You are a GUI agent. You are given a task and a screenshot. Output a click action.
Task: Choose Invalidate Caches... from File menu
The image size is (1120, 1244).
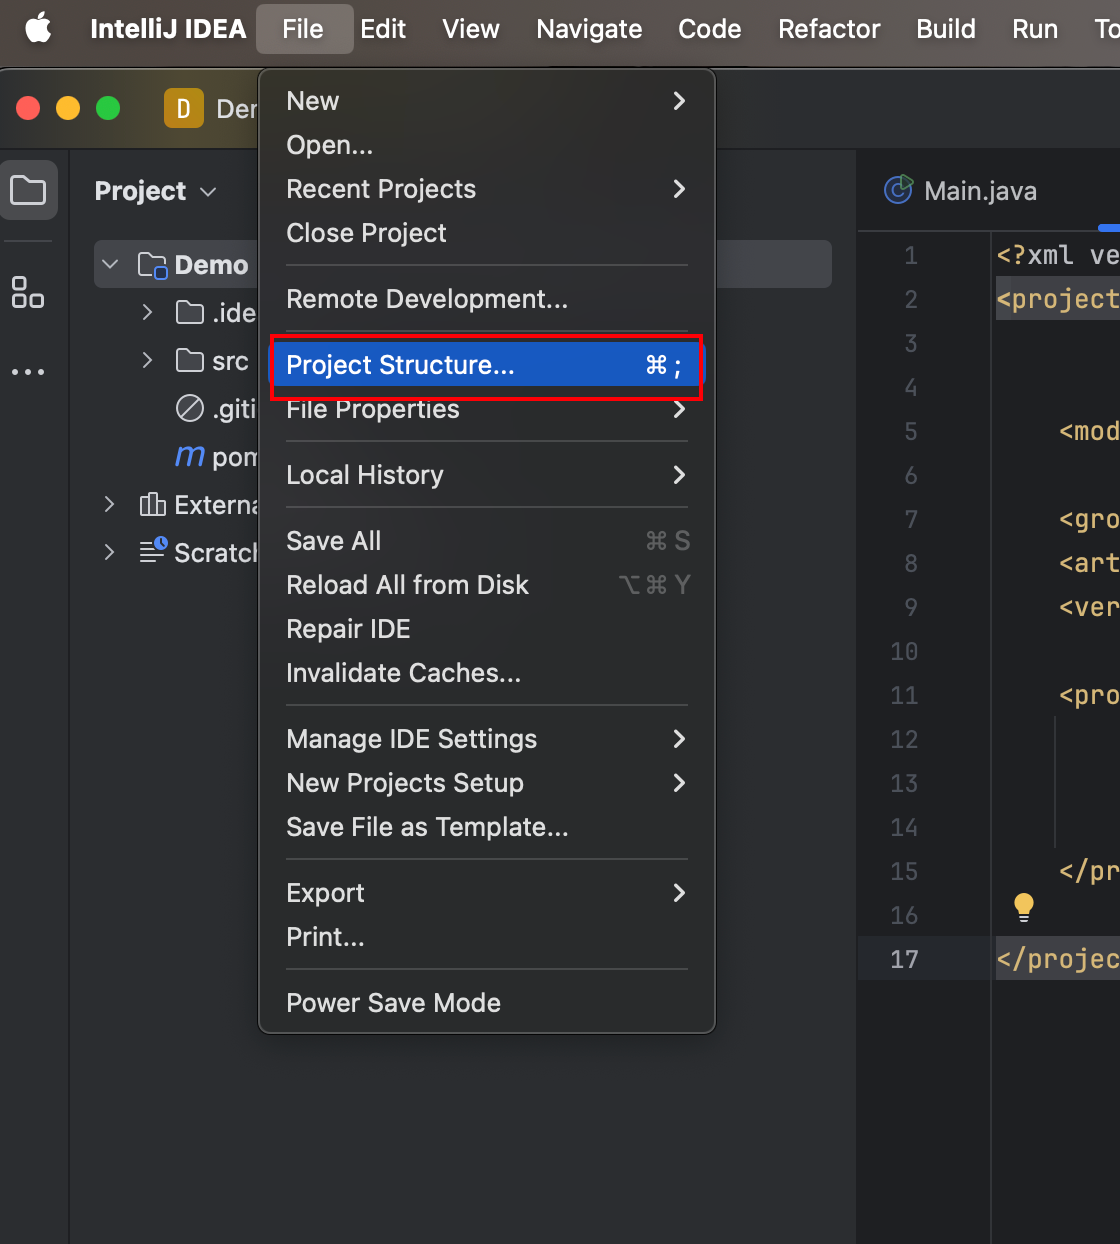(403, 673)
